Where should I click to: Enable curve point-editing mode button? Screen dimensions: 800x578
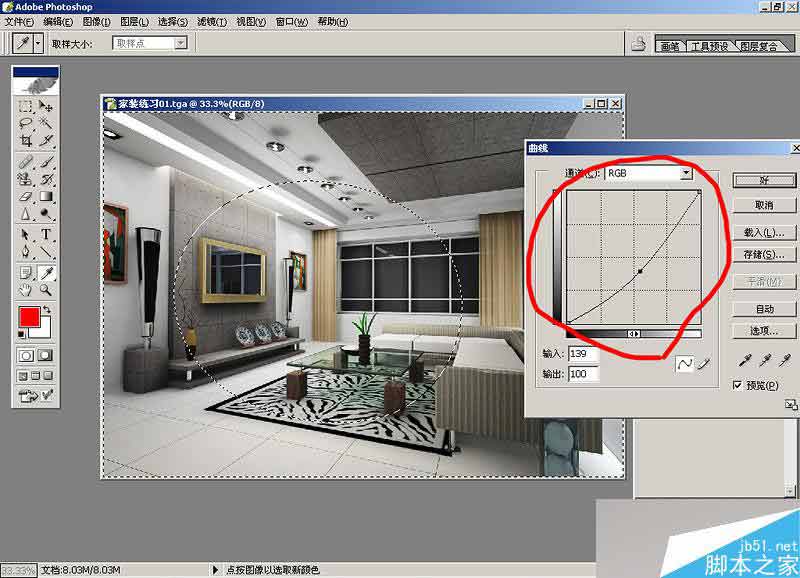pyautogui.click(x=684, y=363)
